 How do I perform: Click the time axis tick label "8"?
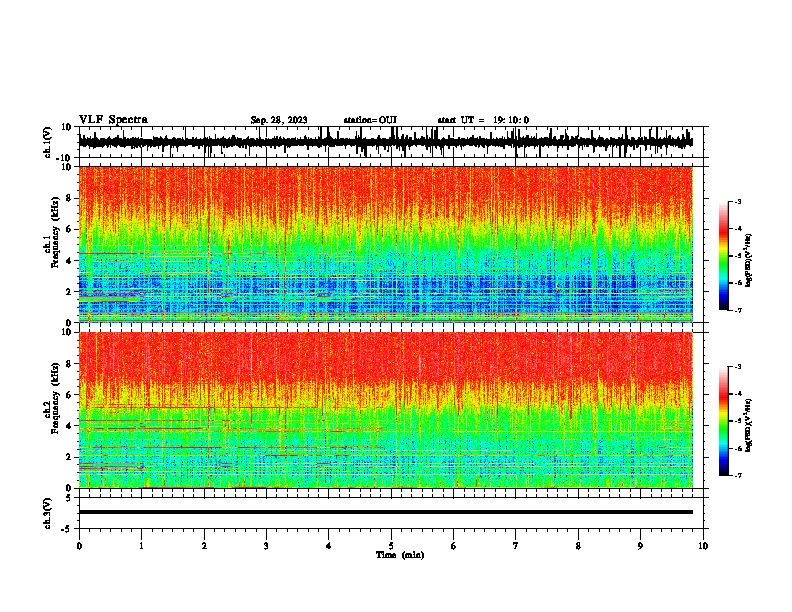pyautogui.click(x=578, y=546)
